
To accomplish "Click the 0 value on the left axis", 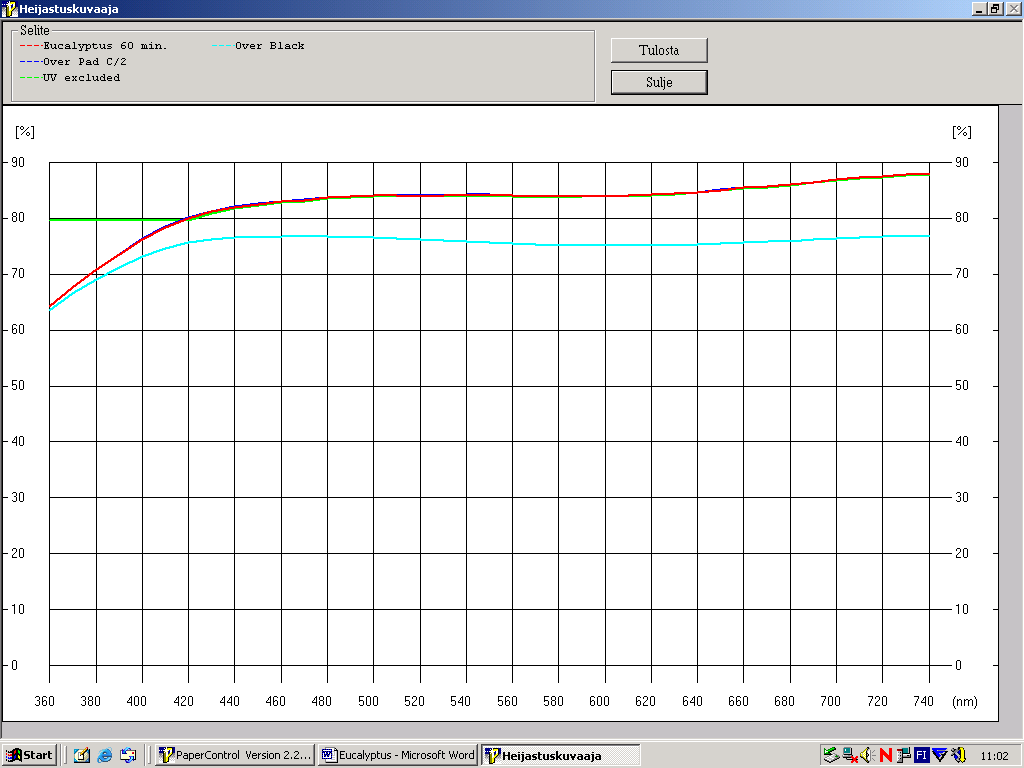I will point(14,665).
